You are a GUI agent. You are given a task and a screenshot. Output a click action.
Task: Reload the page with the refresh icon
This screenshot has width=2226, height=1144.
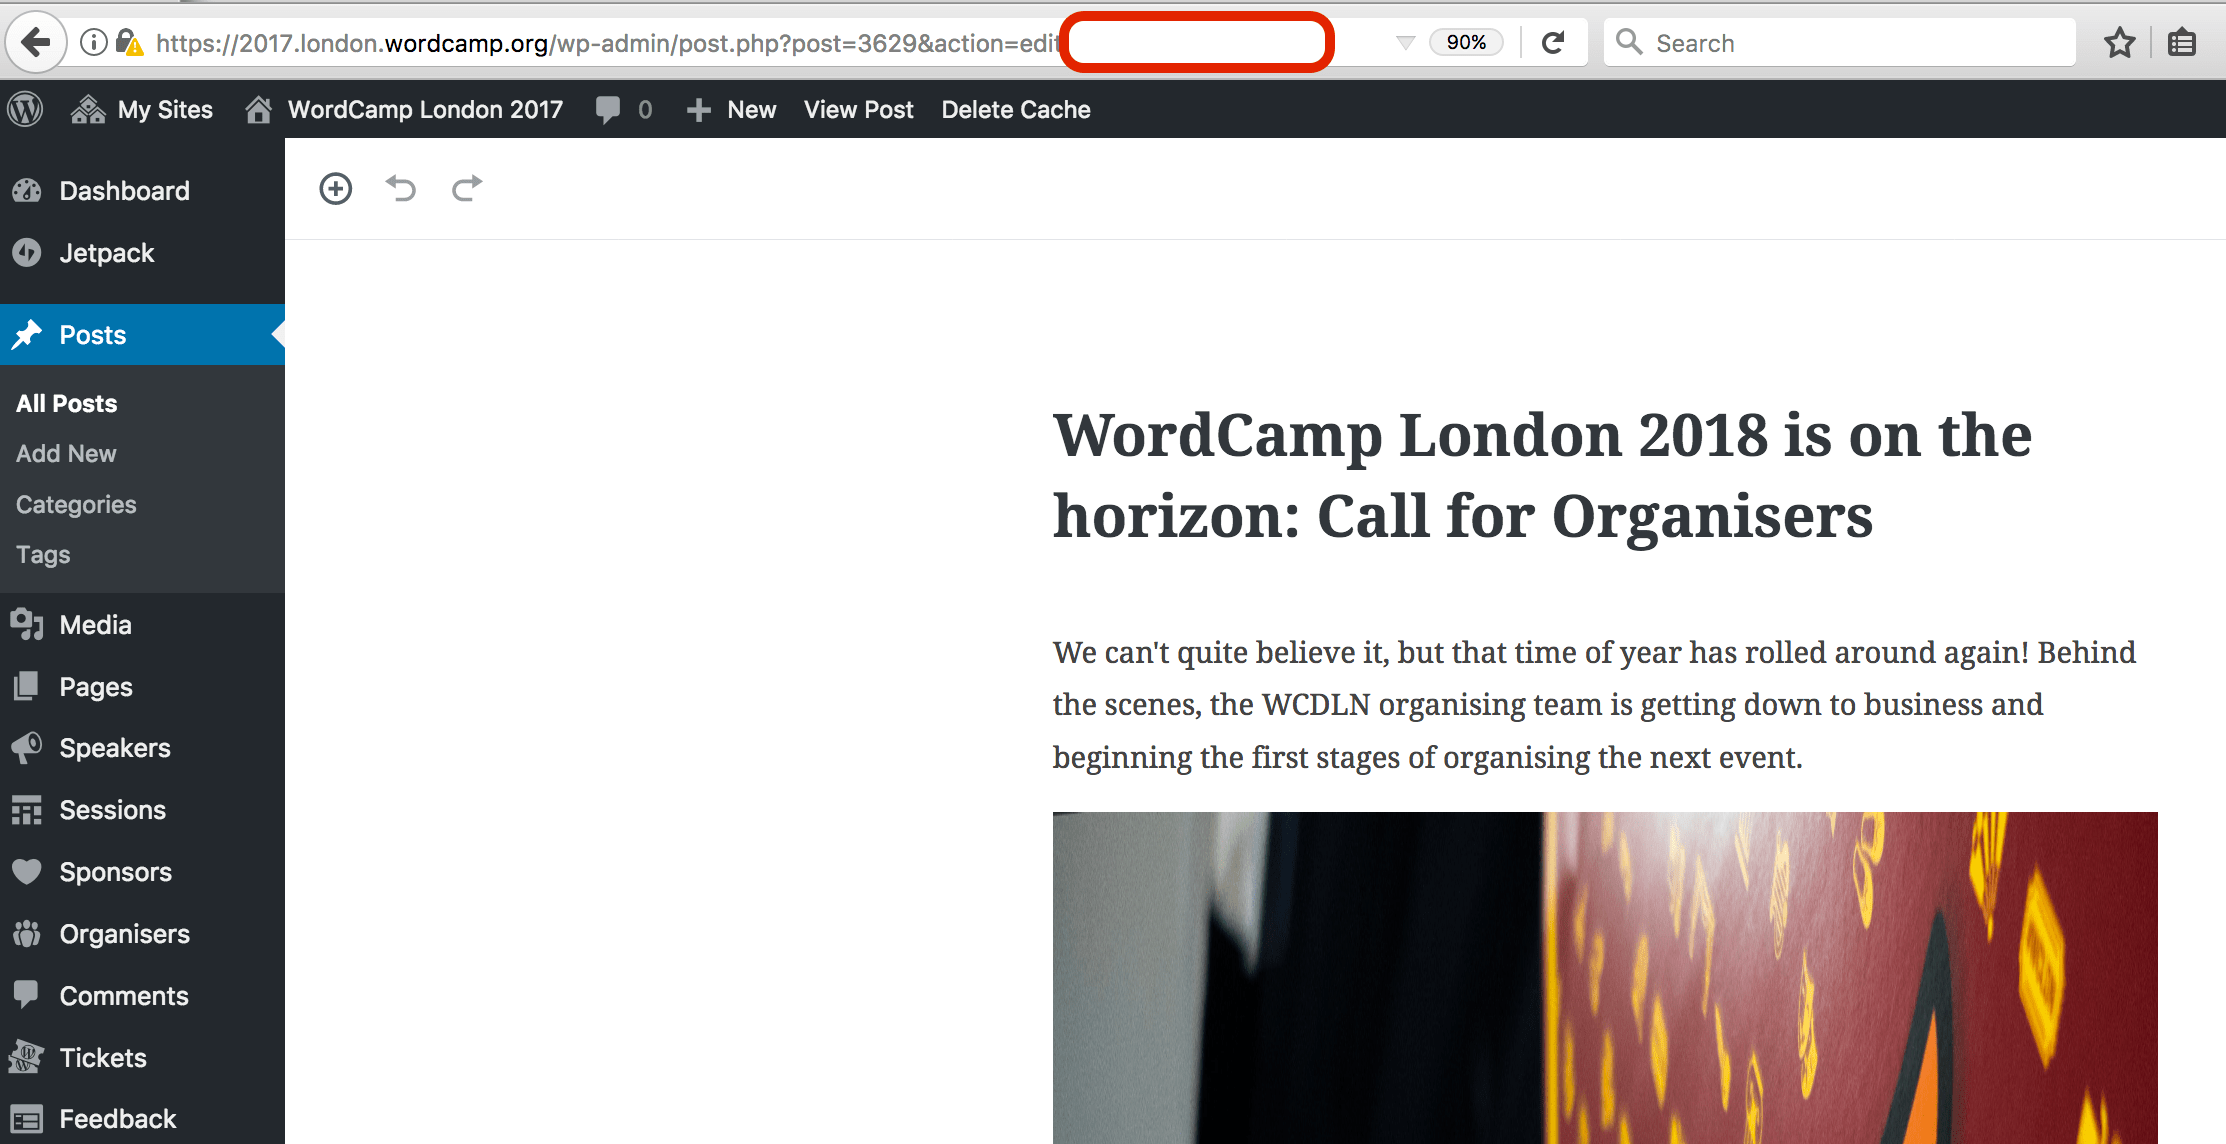[x=1553, y=42]
